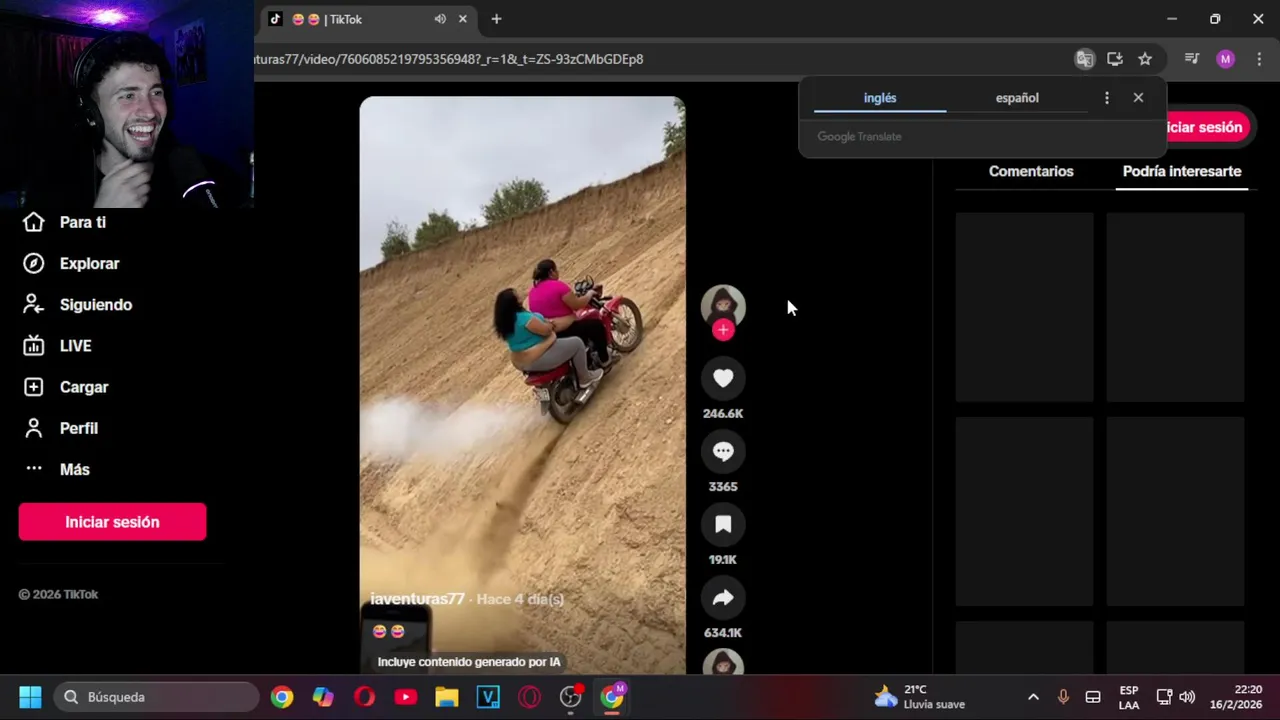Click the taskbar Búsqueda search box
Image resolution: width=1280 pixels, height=720 pixels.
157,697
